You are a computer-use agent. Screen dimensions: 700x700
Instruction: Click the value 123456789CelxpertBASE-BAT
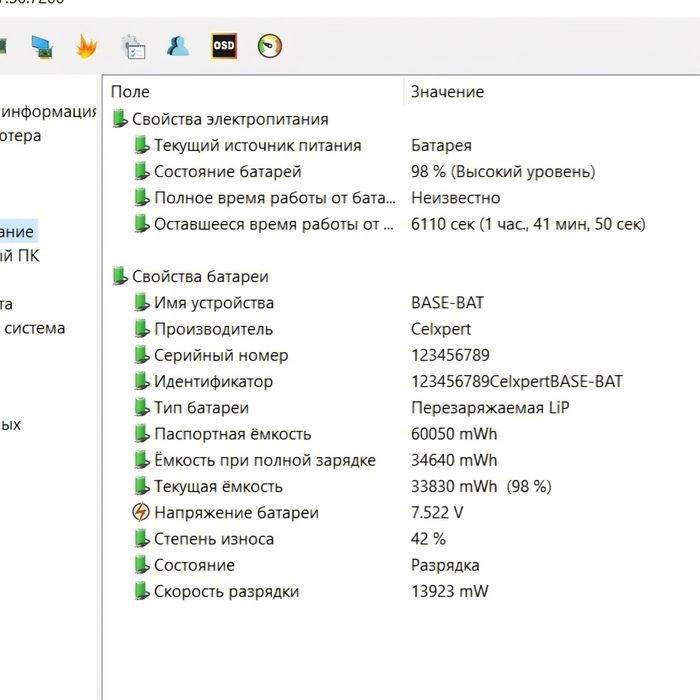517,382
